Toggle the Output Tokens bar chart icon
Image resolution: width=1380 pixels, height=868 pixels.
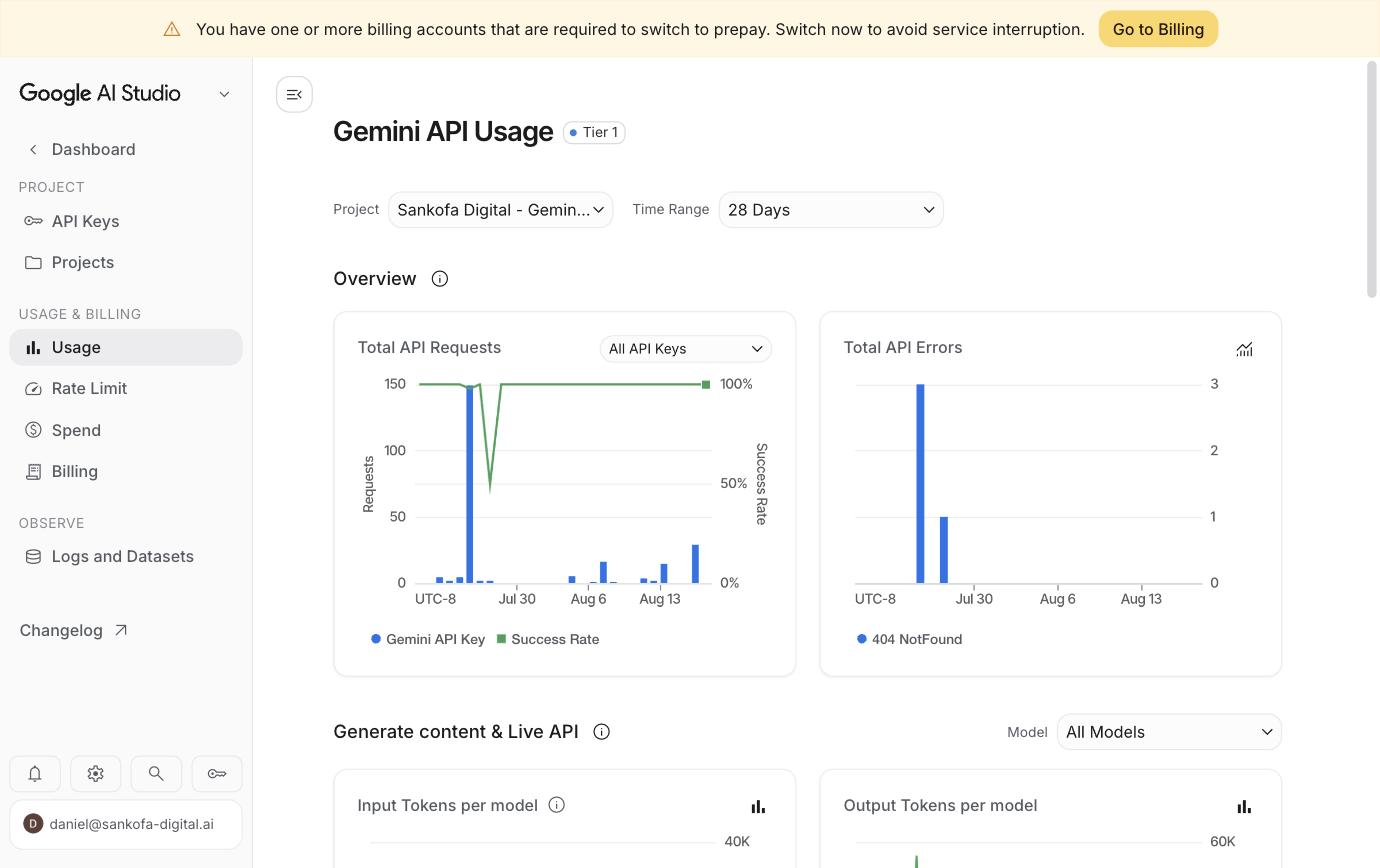[x=1244, y=806]
